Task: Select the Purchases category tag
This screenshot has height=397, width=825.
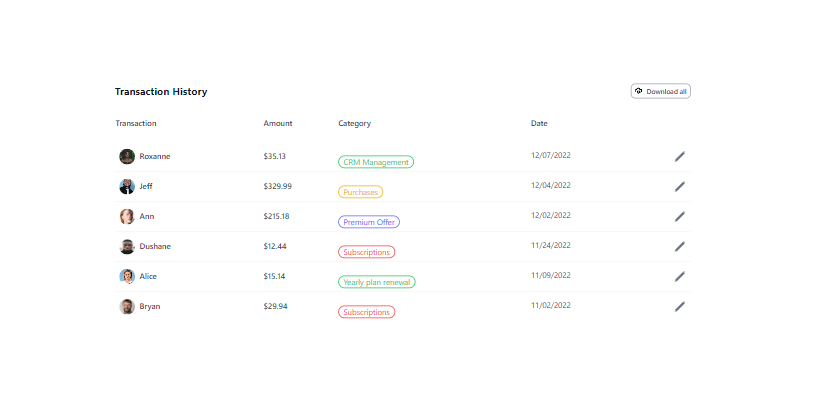Action: [x=360, y=192]
